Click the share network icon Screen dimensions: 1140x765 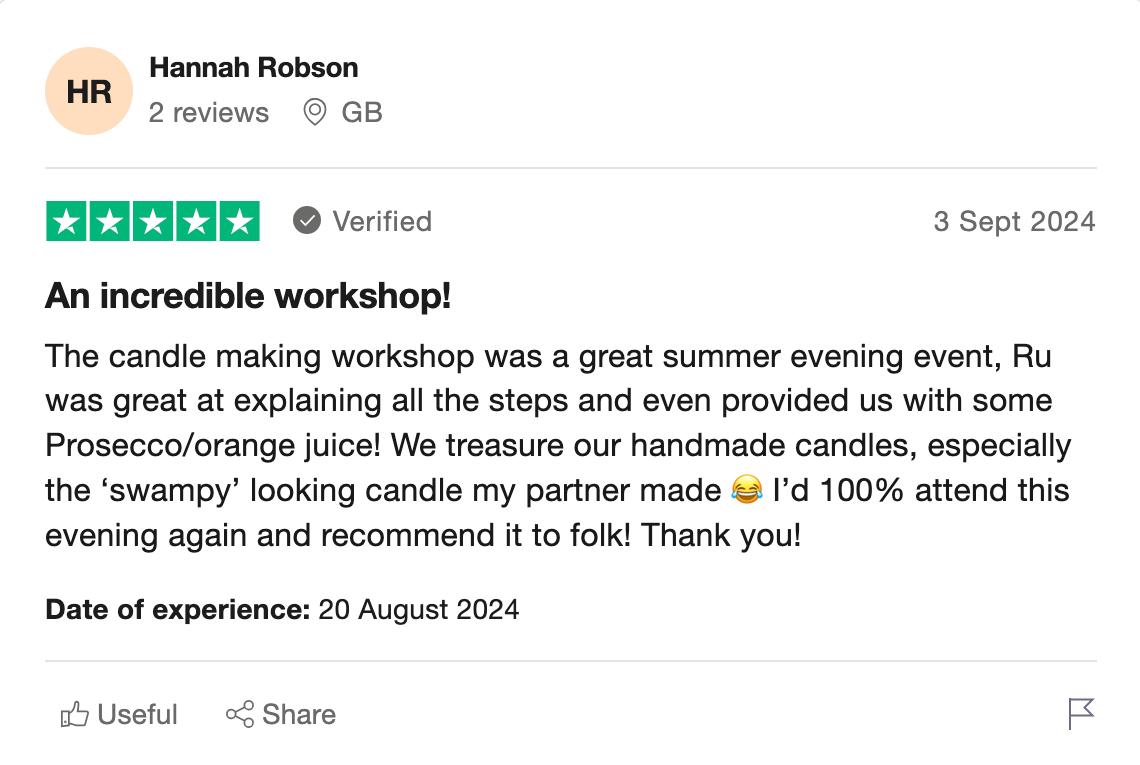click(x=240, y=715)
